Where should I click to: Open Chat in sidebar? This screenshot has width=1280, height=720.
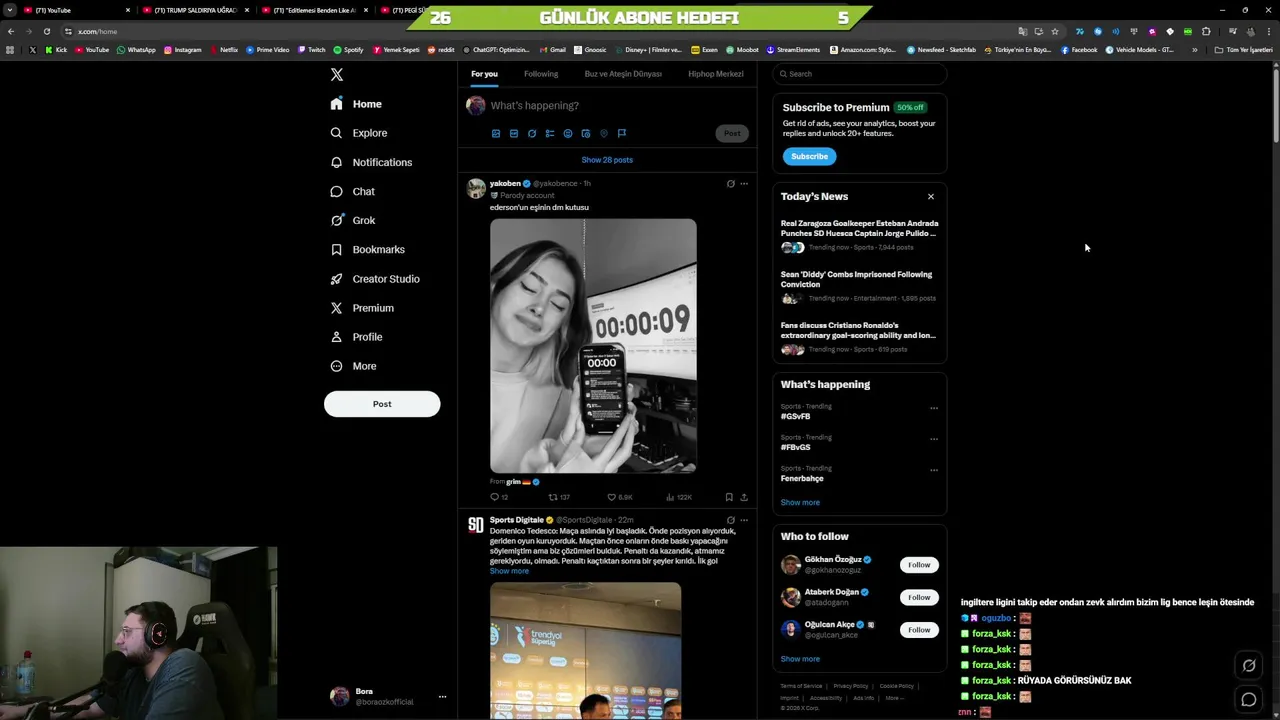352,191
